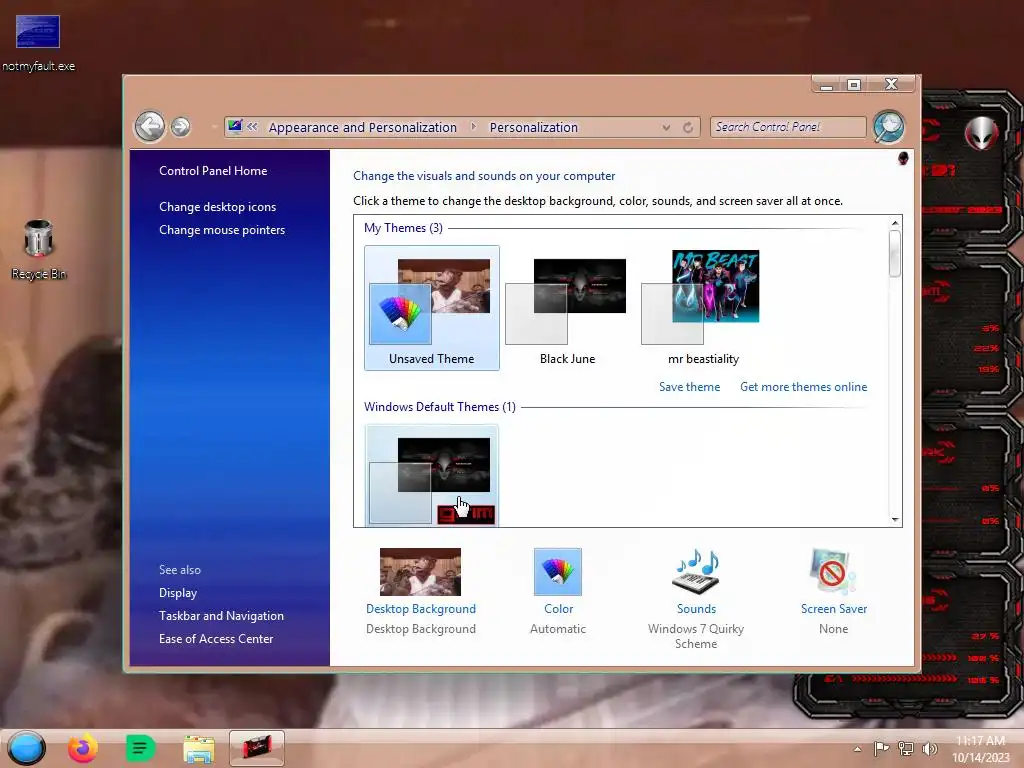Viewport: 1024px width, 768px height.
Task: Click the themes list scrollbar thumb
Action: [x=895, y=253]
